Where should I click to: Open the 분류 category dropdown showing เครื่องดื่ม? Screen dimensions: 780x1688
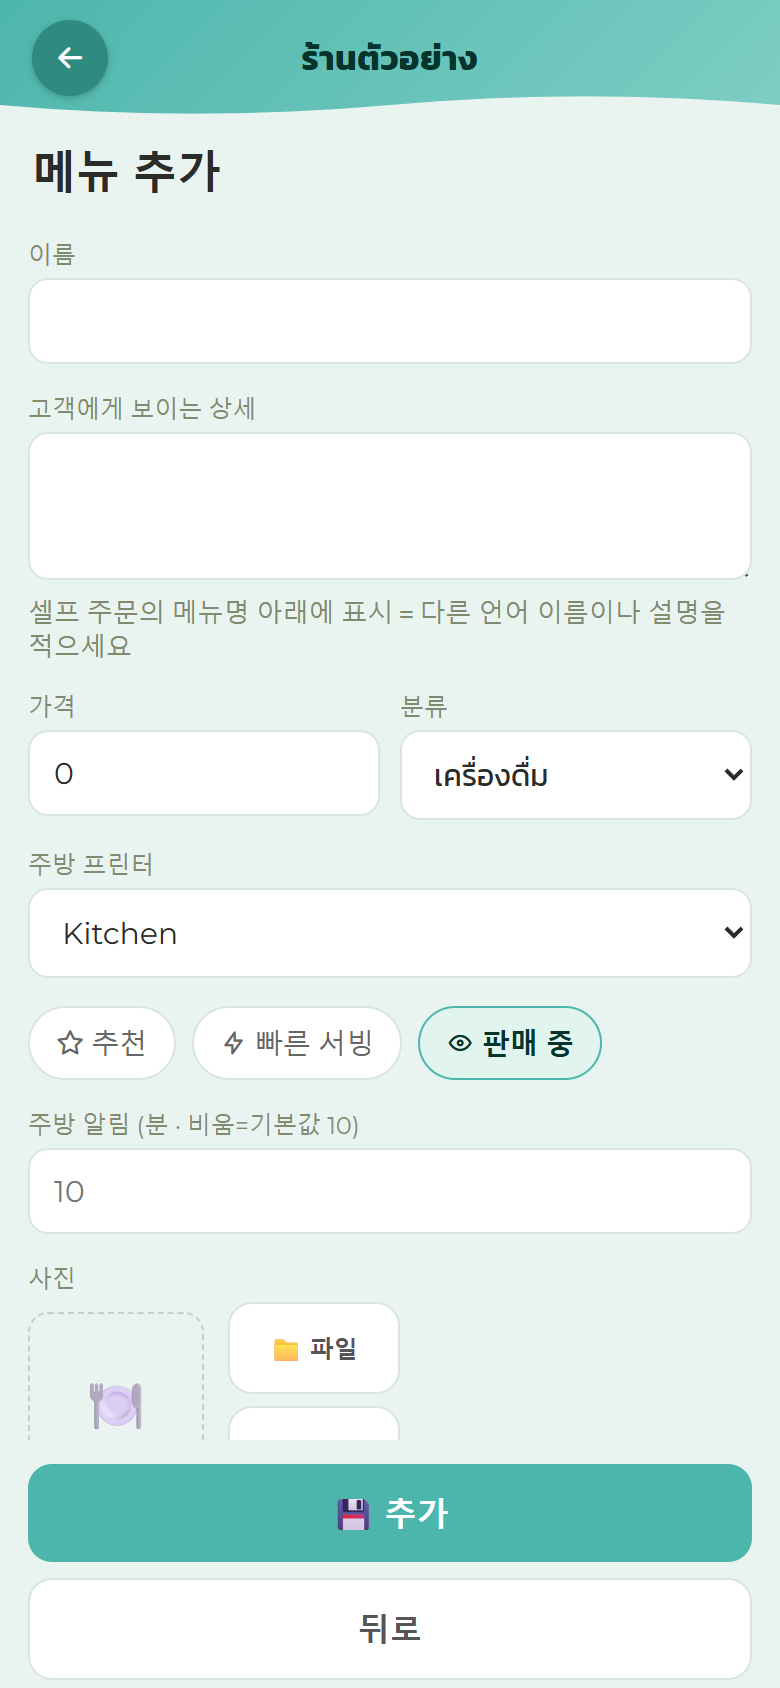(576, 775)
